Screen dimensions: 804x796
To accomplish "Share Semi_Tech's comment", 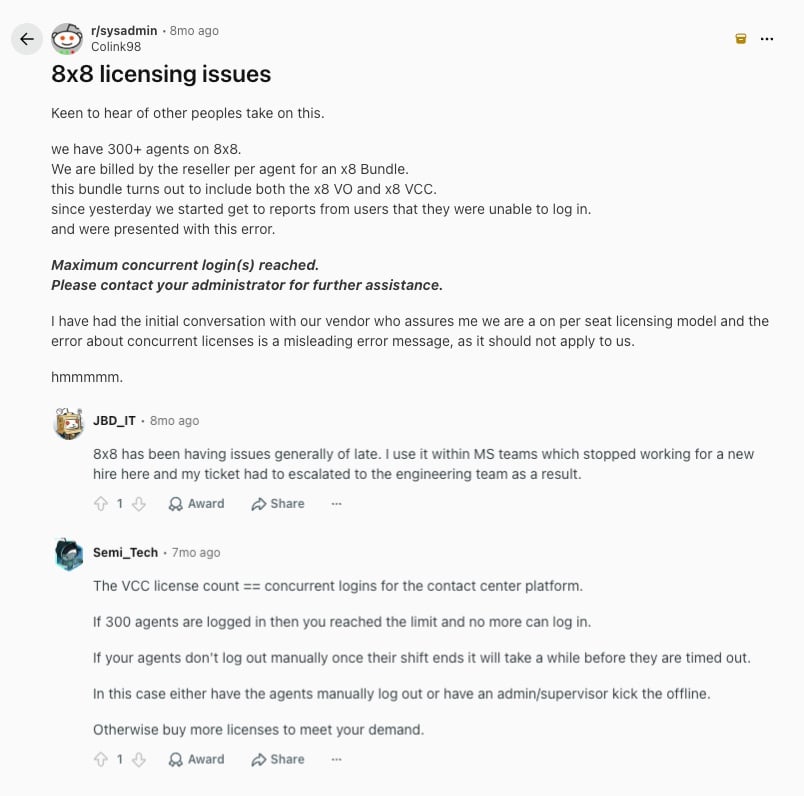I will coord(278,759).
